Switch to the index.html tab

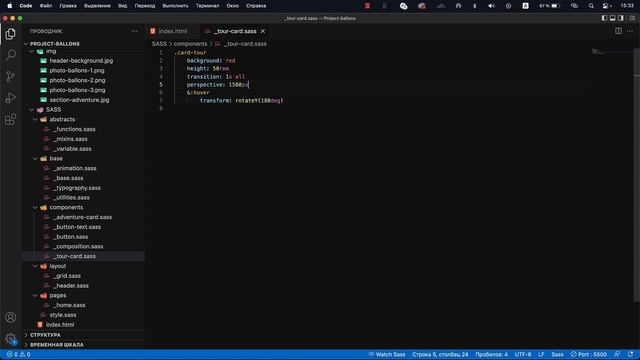[x=173, y=31]
